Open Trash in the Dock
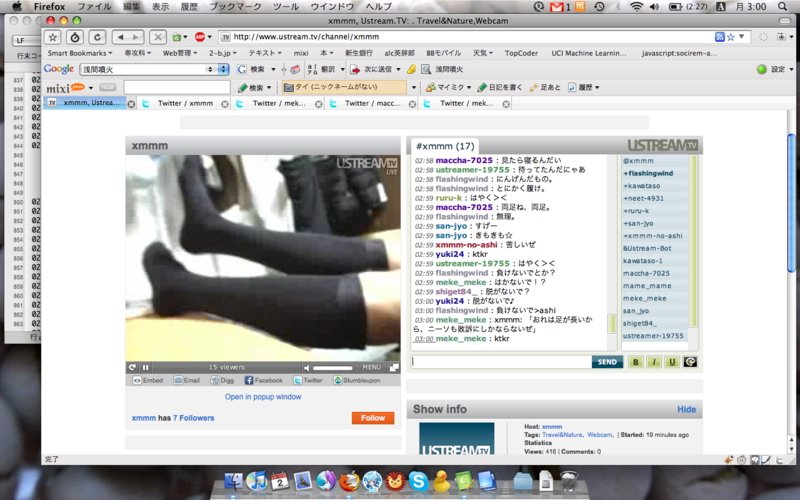Image resolution: width=800 pixels, height=500 pixels. coord(568,481)
